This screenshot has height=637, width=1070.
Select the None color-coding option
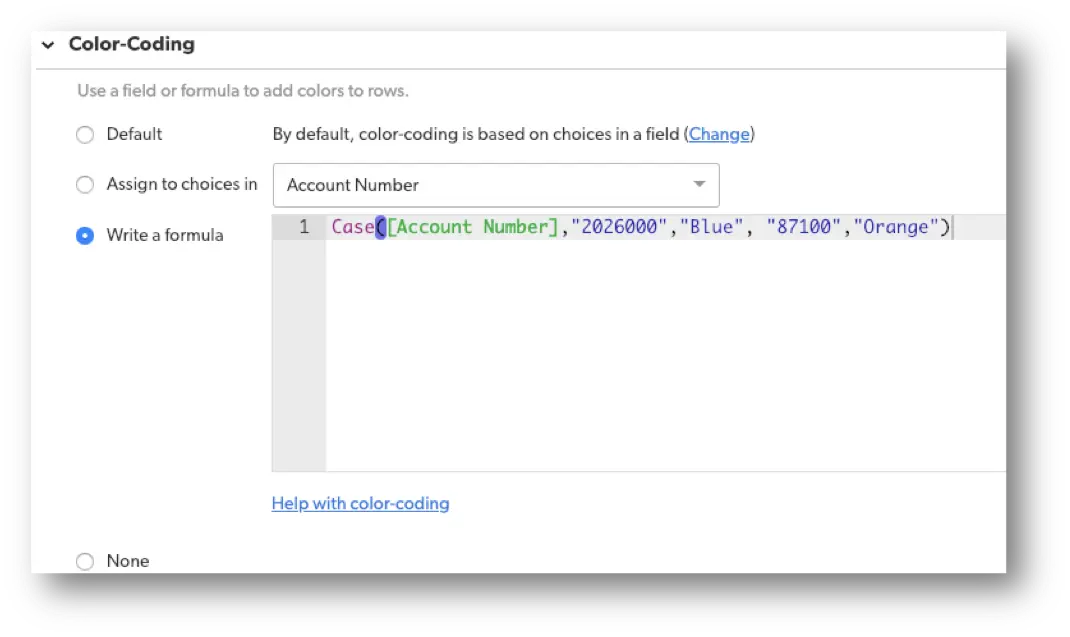85,561
